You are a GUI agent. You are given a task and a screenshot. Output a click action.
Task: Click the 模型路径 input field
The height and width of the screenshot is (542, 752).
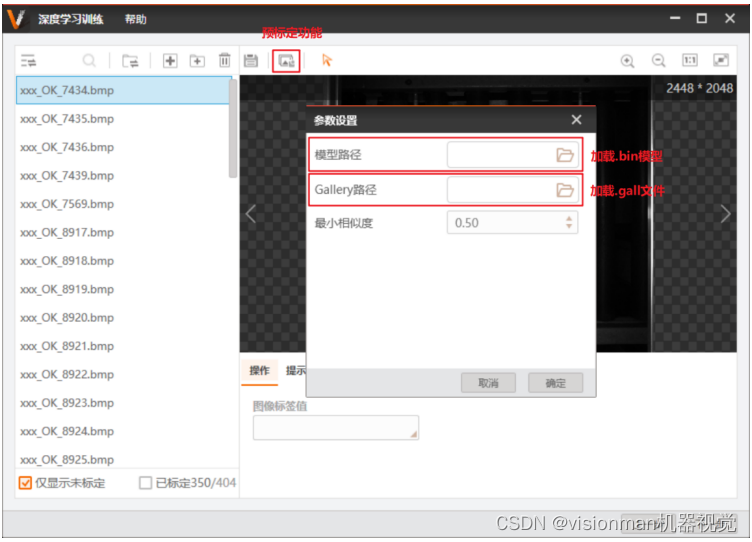512,154
